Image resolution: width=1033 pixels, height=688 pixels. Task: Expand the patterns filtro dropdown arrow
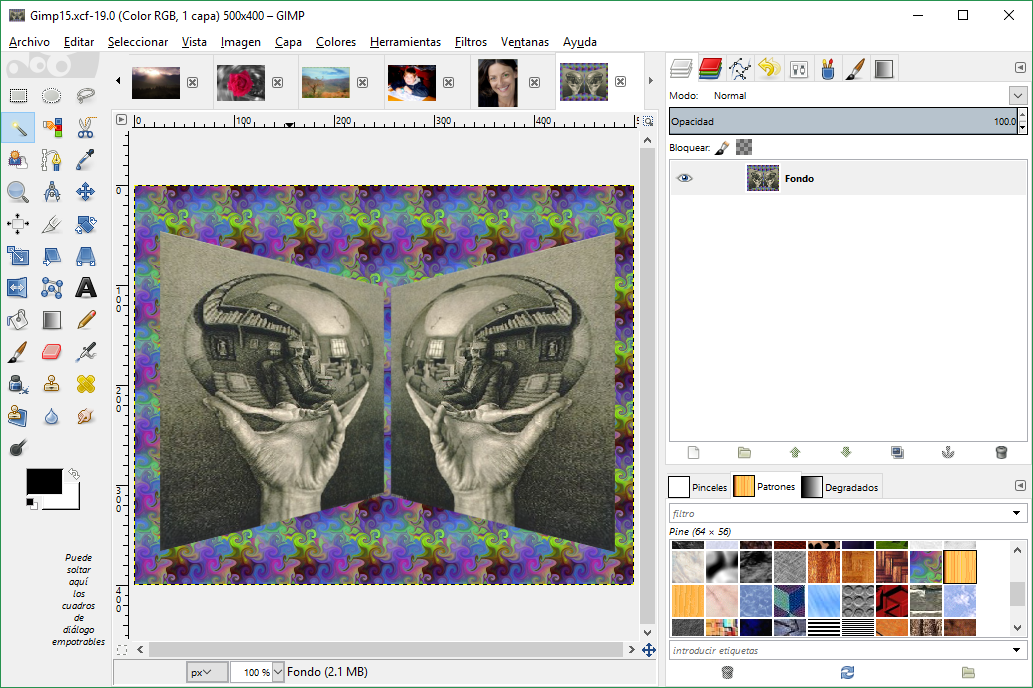pyautogui.click(x=1016, y=513)
